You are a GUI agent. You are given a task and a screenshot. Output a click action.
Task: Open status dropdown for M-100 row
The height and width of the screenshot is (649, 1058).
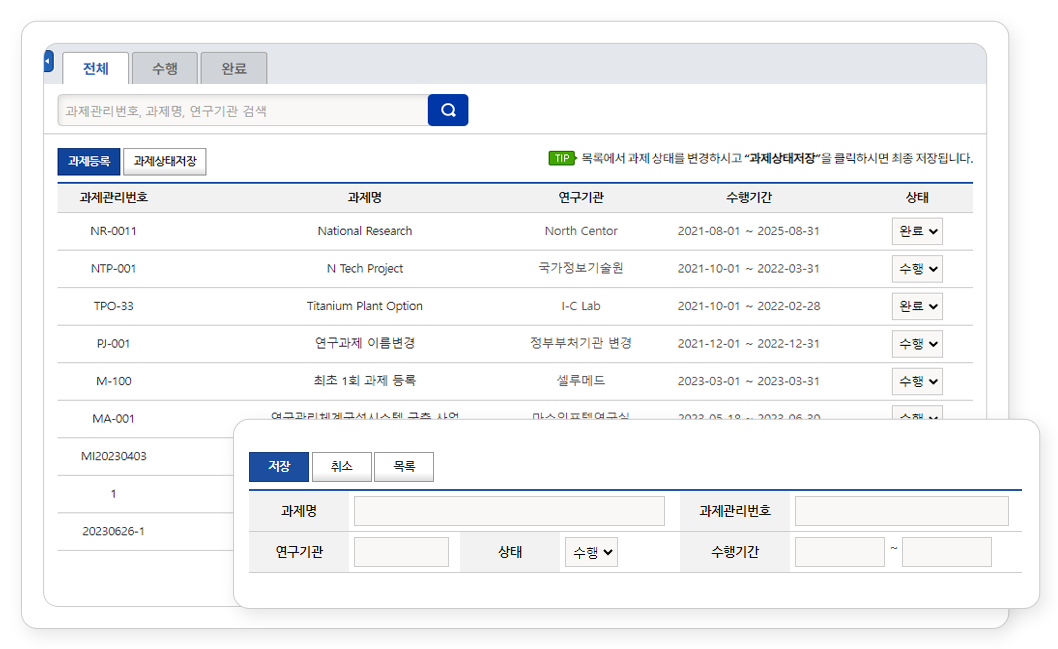pos(917,381)
